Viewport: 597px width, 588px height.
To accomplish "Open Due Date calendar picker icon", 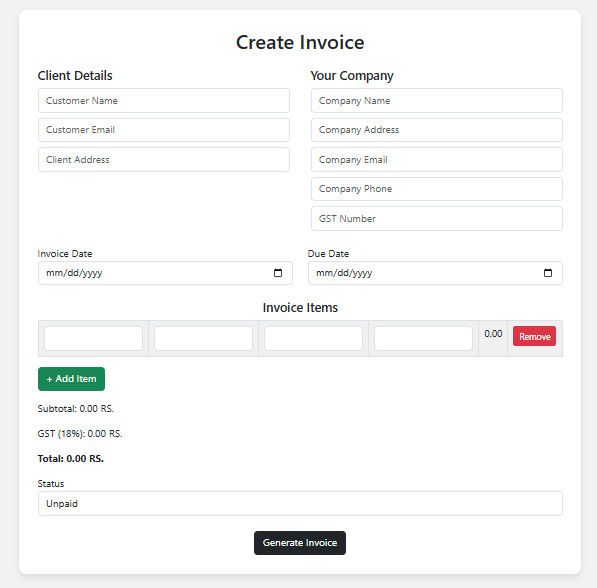I will (x=548, y=273).
